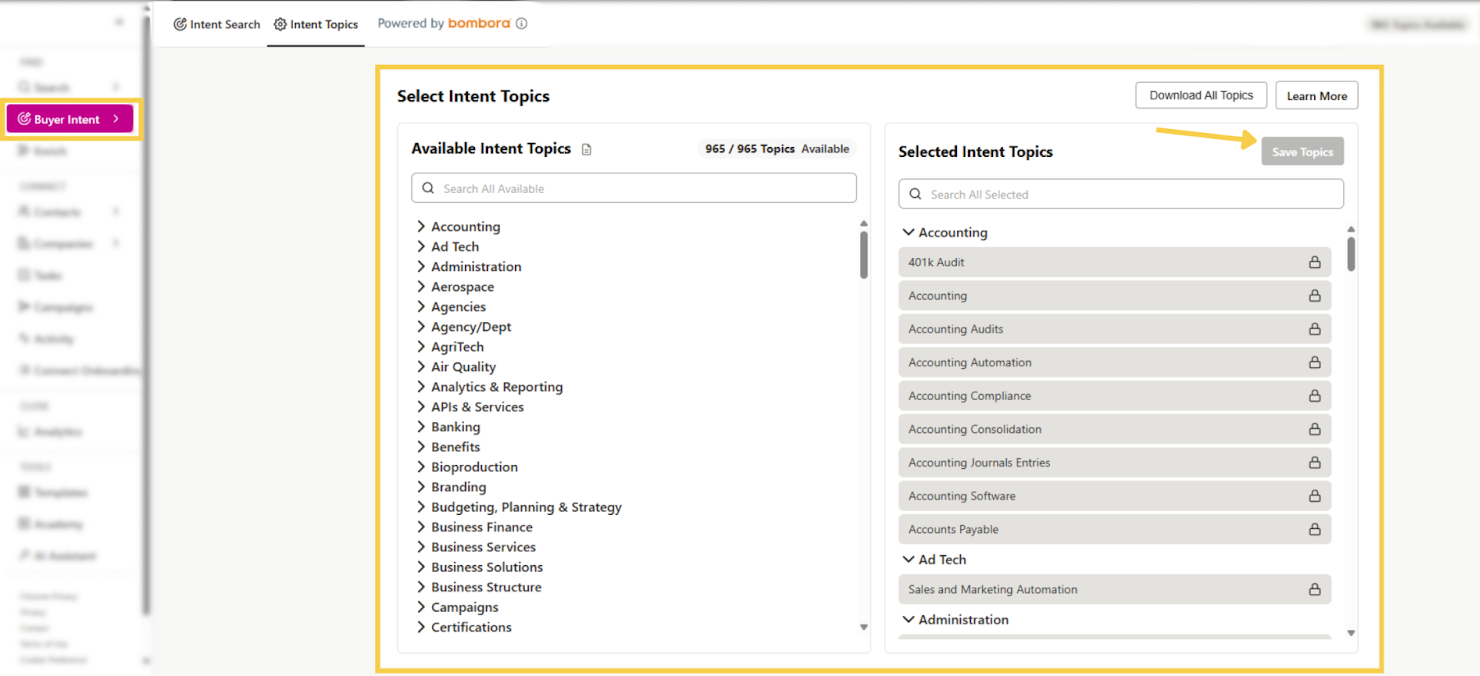Switch to the Intent Search tab
Viewport: 1480px width, 676px height.
click(x=217, y=24)
